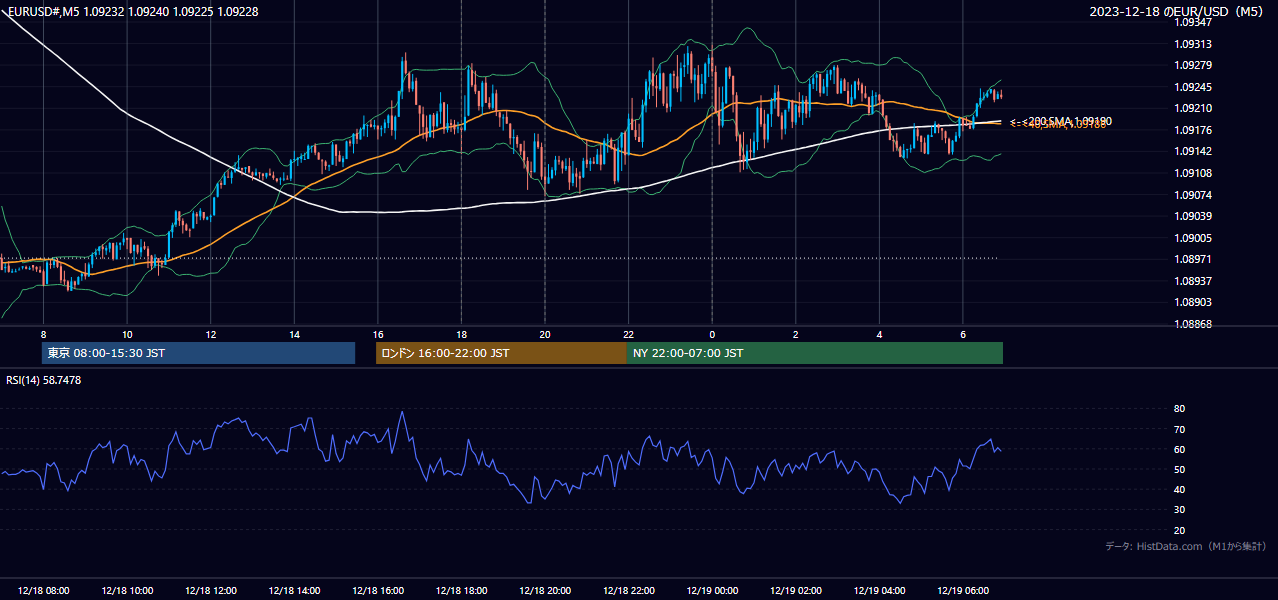Click the 12/18 18:00 date label
Image resolution: width=1278 pixels, height=600 pixels.
click(x=461, y=591)
